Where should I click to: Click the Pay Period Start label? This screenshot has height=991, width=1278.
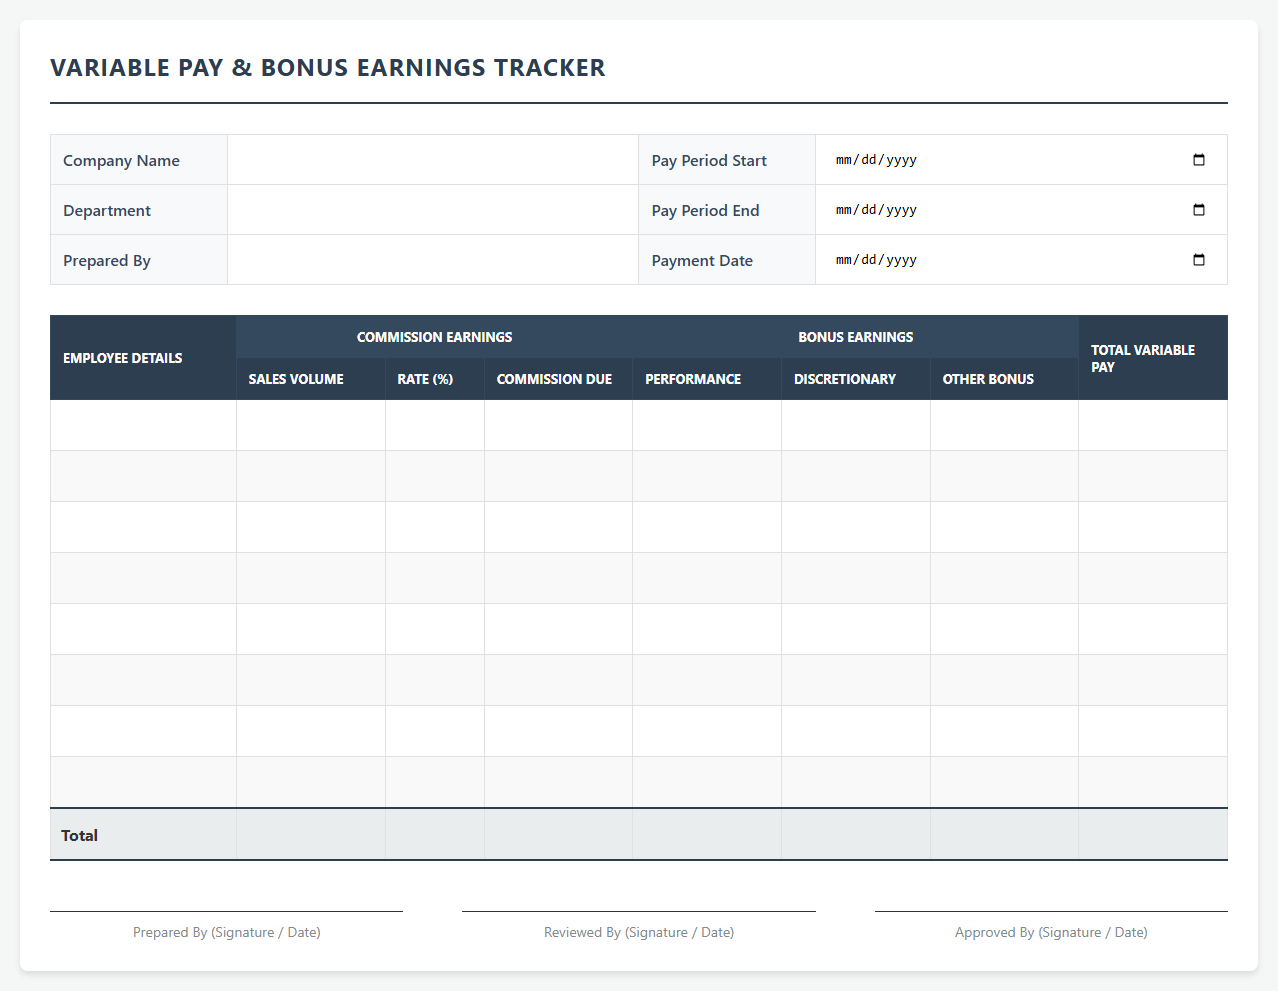[709, 160]
